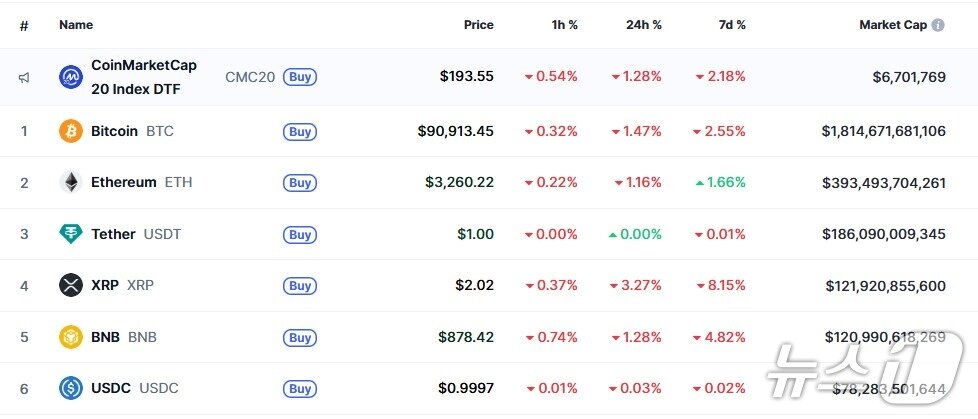978x419 pixels.
Task: Sort by the # rank column header
Action: tap(24, 25)
